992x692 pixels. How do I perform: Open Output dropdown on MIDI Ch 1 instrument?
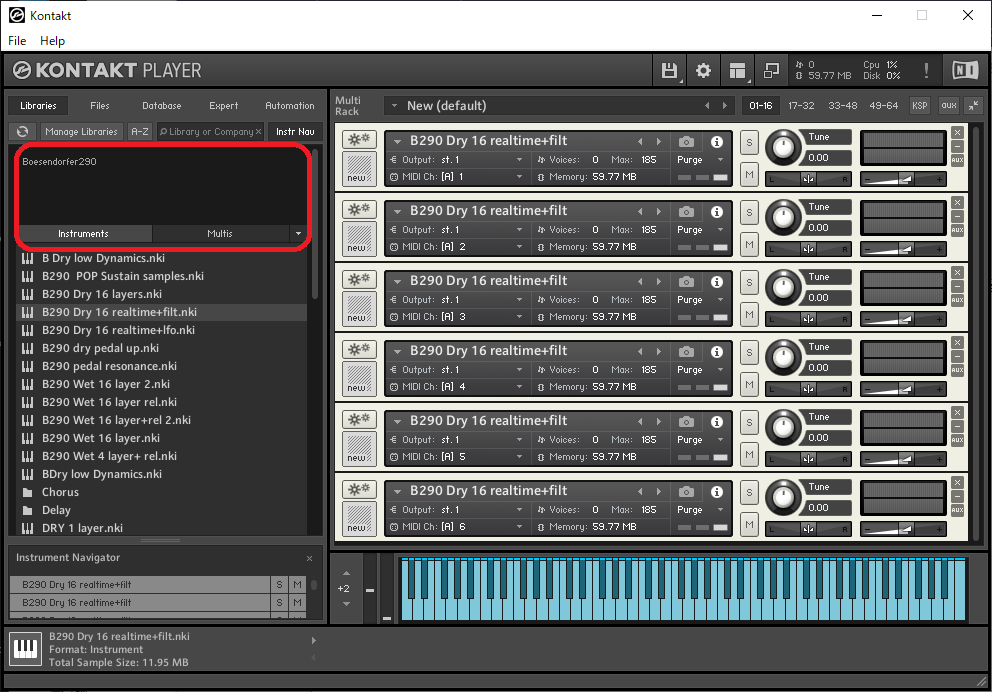coord(519,159)
